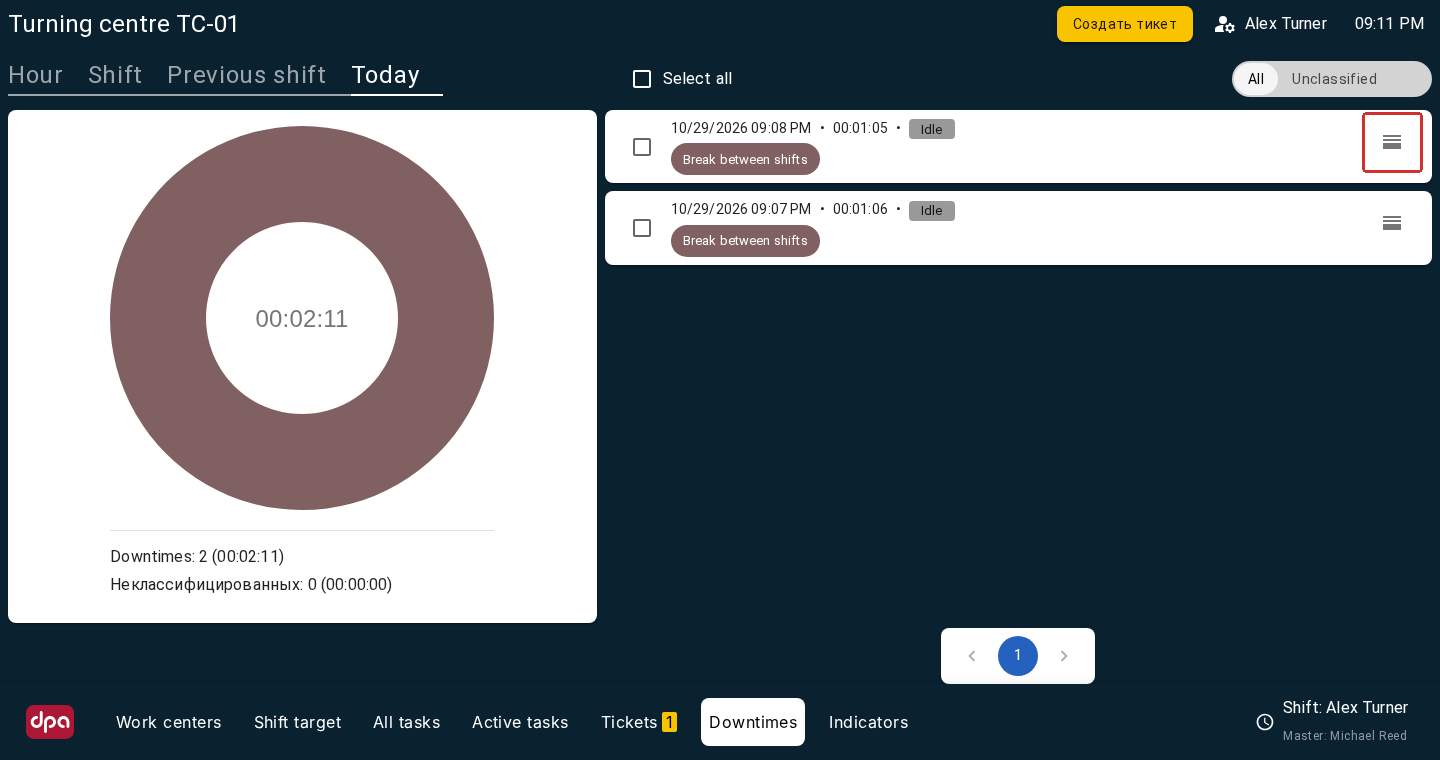Click the Master: Michael Reed label
Viewport: 1440px width, 760px height.
pos(1345,736)
